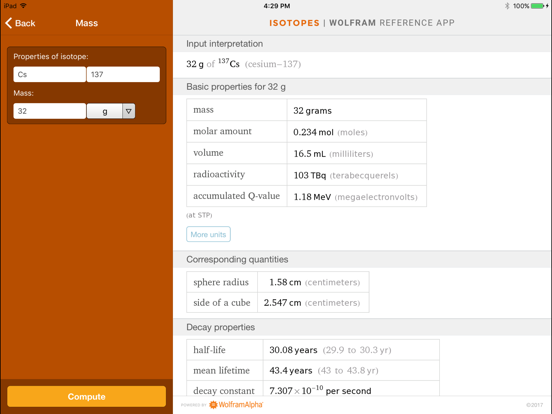Tap the orange Compute button
Screen dimensions: 552x414
click(87, 397)
